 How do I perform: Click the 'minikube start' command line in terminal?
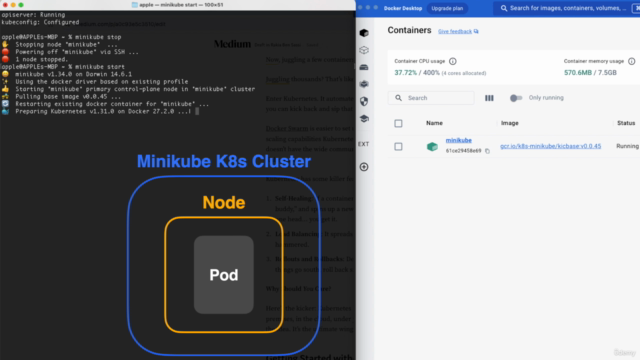coord(63,67)
